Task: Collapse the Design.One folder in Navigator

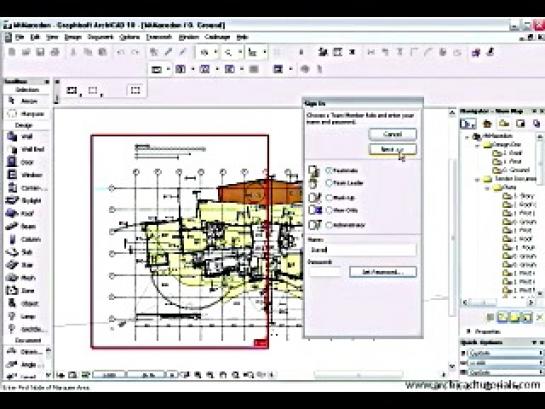Action: pyautogui.click(x=478, y=145)
